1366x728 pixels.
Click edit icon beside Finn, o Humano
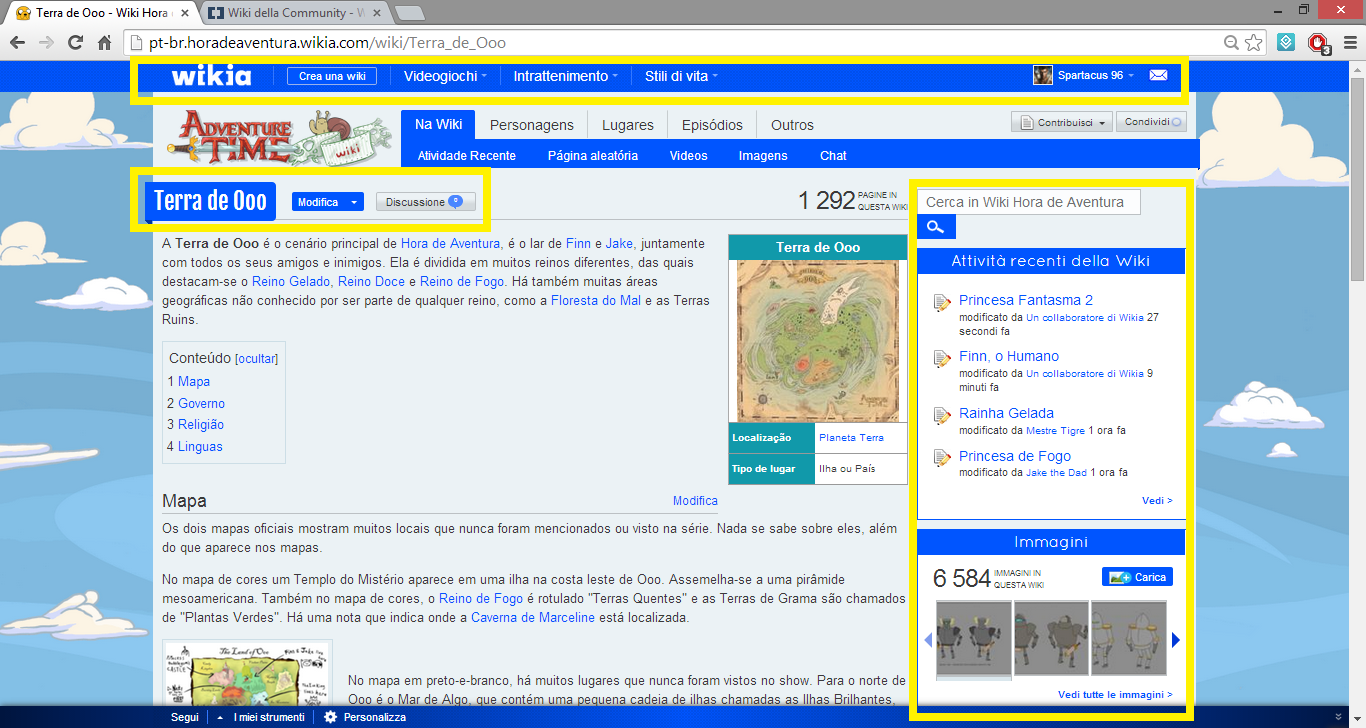(x=942, y=358)
